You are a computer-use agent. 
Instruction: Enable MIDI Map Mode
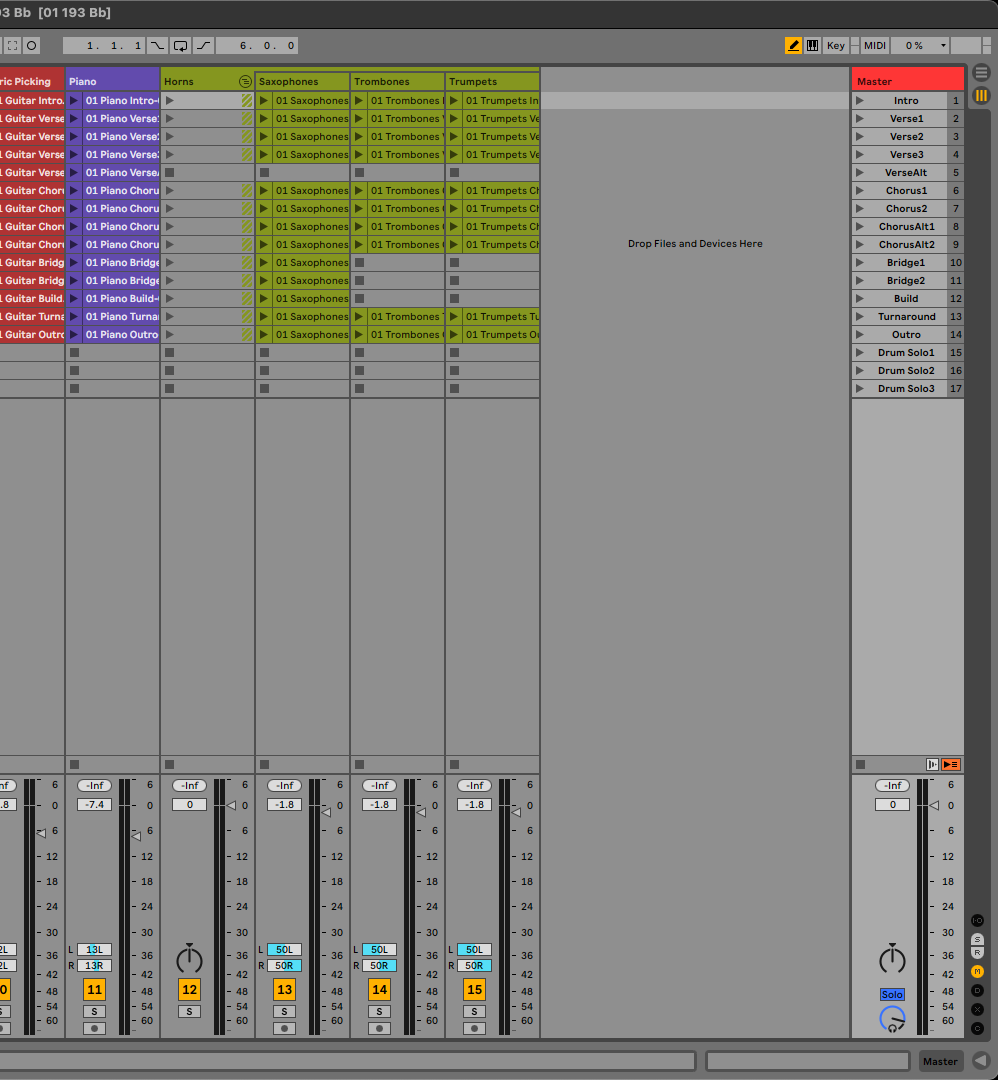(x=875, y=45)
